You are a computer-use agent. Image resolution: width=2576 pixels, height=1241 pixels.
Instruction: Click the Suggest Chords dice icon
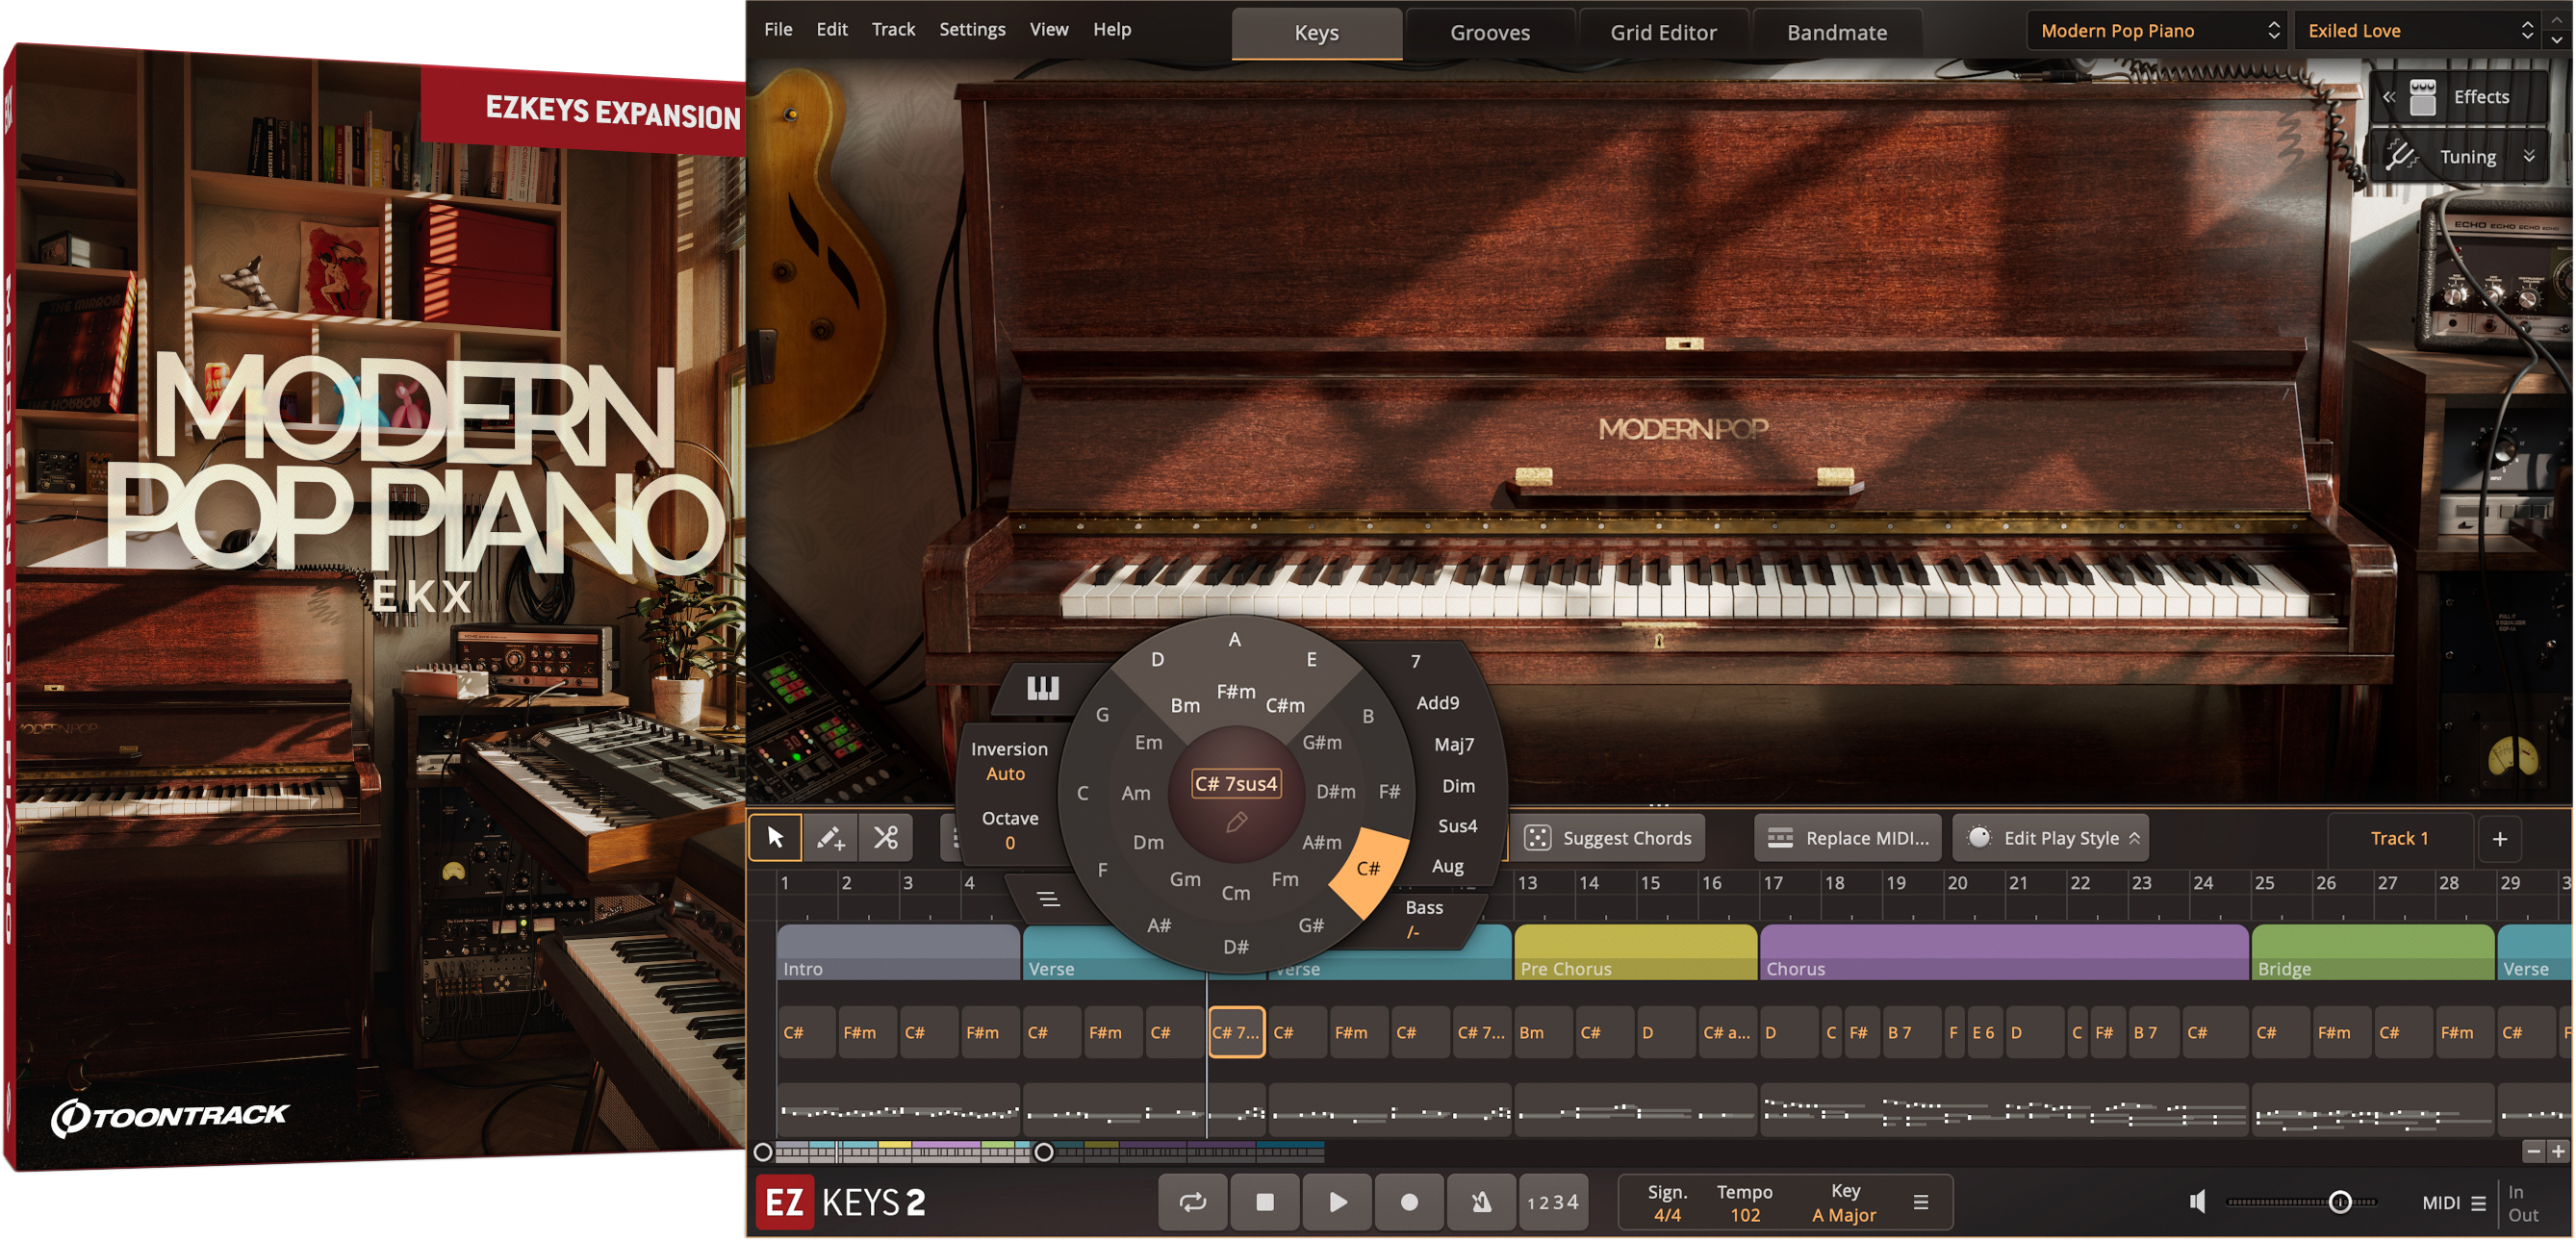(x=1537, y=838)
